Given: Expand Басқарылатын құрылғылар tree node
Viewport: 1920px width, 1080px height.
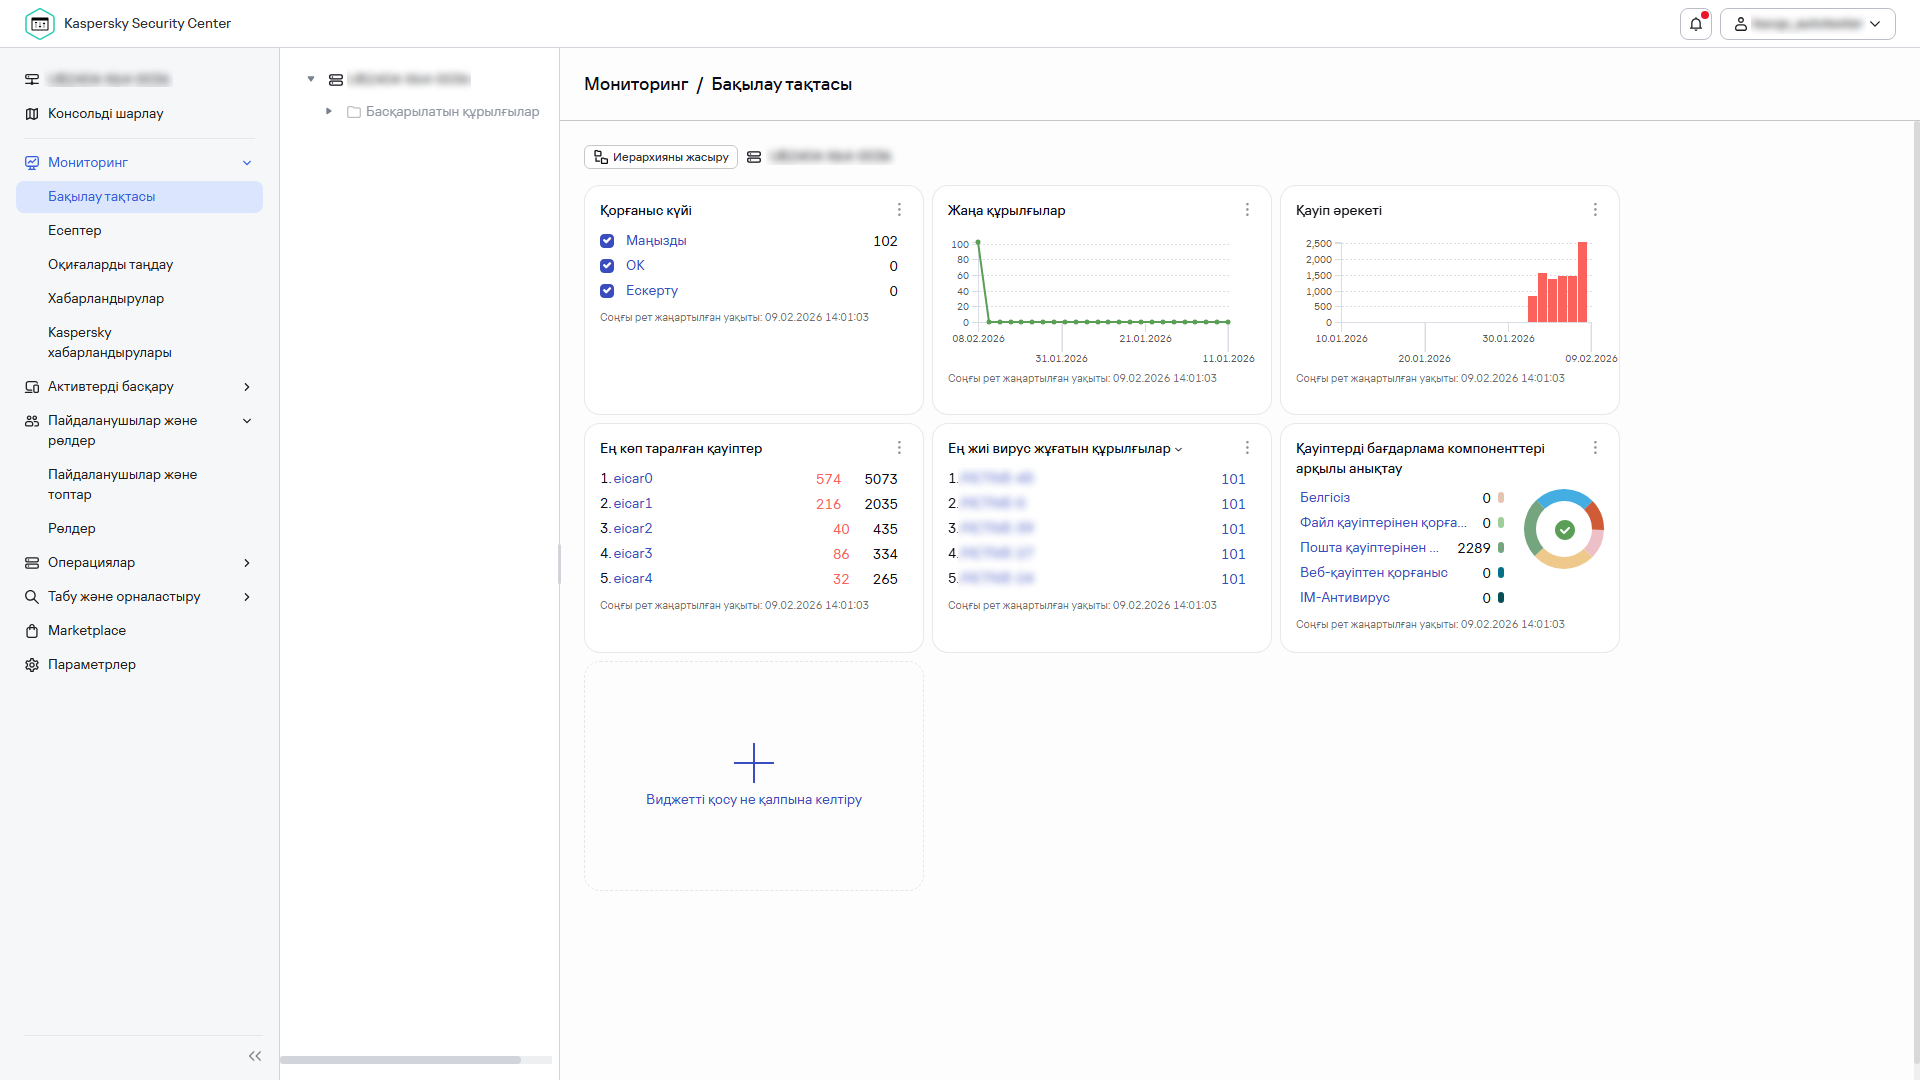Looking at the screenshot, I should (x=329, y=112).
